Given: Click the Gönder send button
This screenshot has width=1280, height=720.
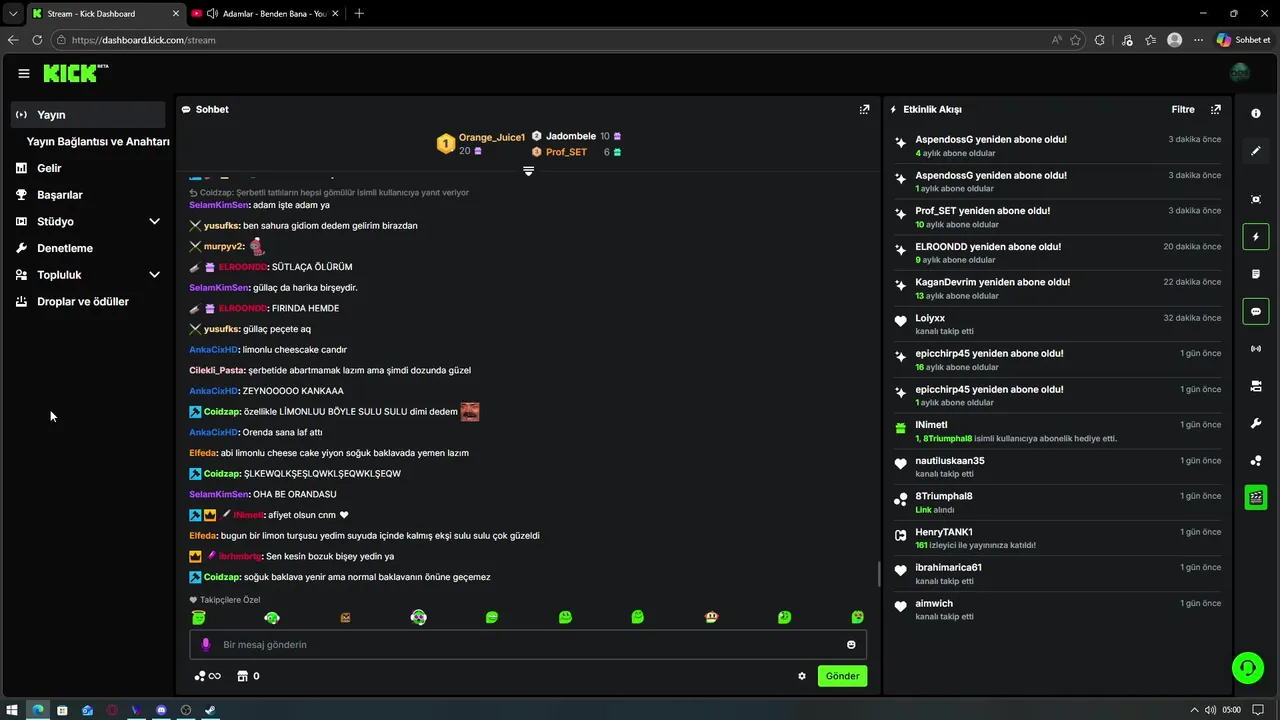Looking at the screenshot, I should click(842, 676).
